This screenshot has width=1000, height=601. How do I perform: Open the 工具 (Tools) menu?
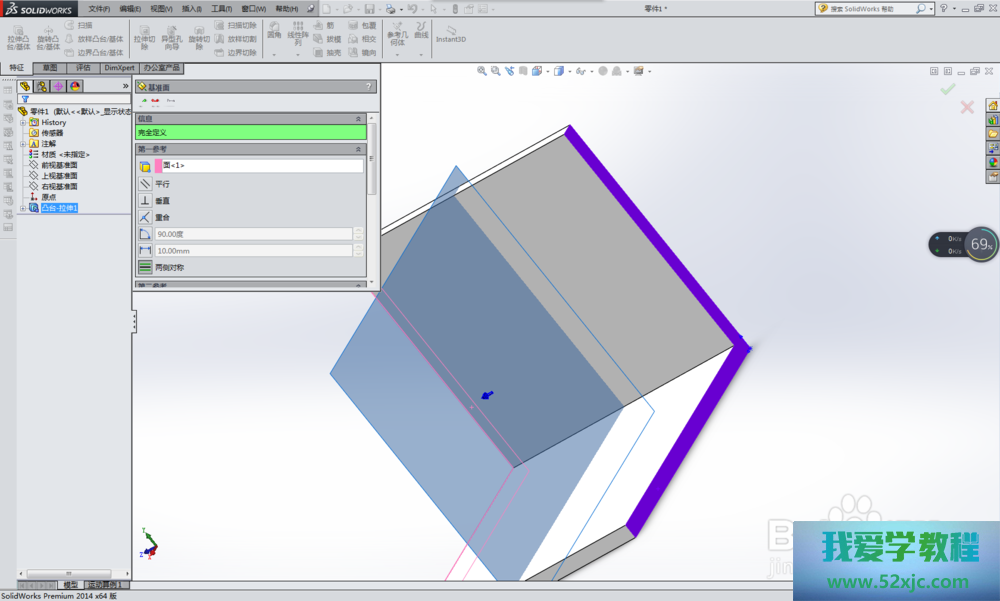pos(221,8)
